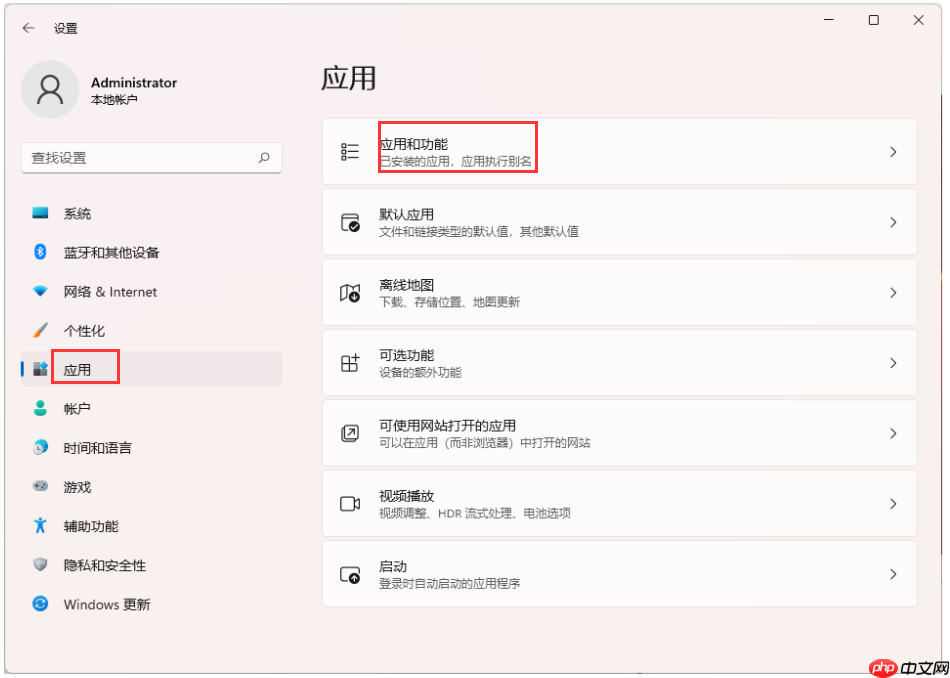Click the Windows 更新 icon in sidebar
The image size is (950, 678).
point(40,604)
